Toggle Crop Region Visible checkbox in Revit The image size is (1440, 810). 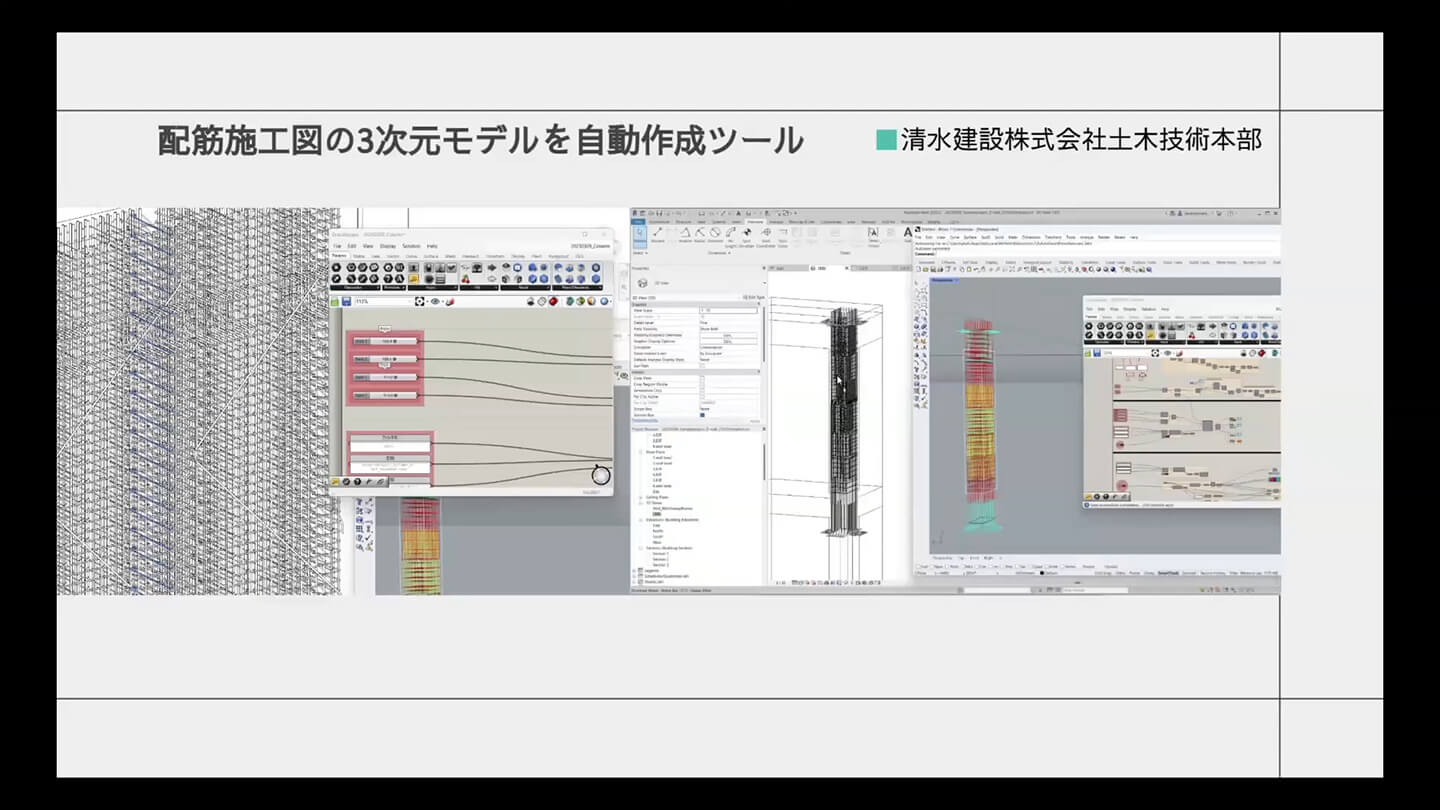click(702, 384)
